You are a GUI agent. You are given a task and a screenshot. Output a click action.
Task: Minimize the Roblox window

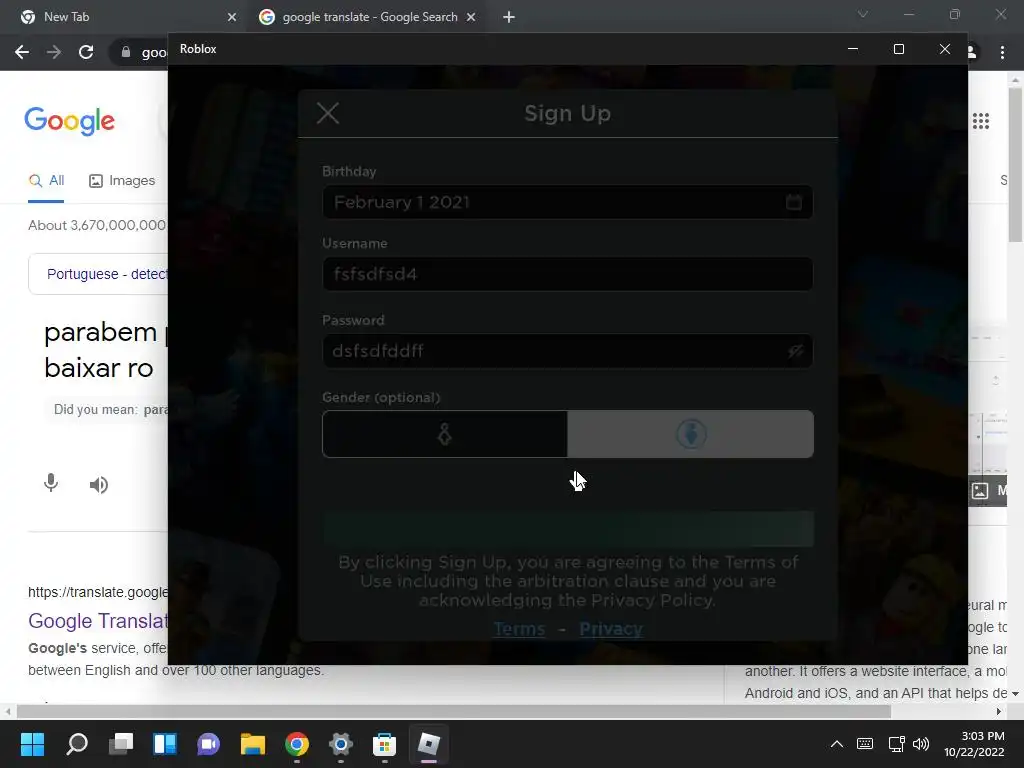853,49
